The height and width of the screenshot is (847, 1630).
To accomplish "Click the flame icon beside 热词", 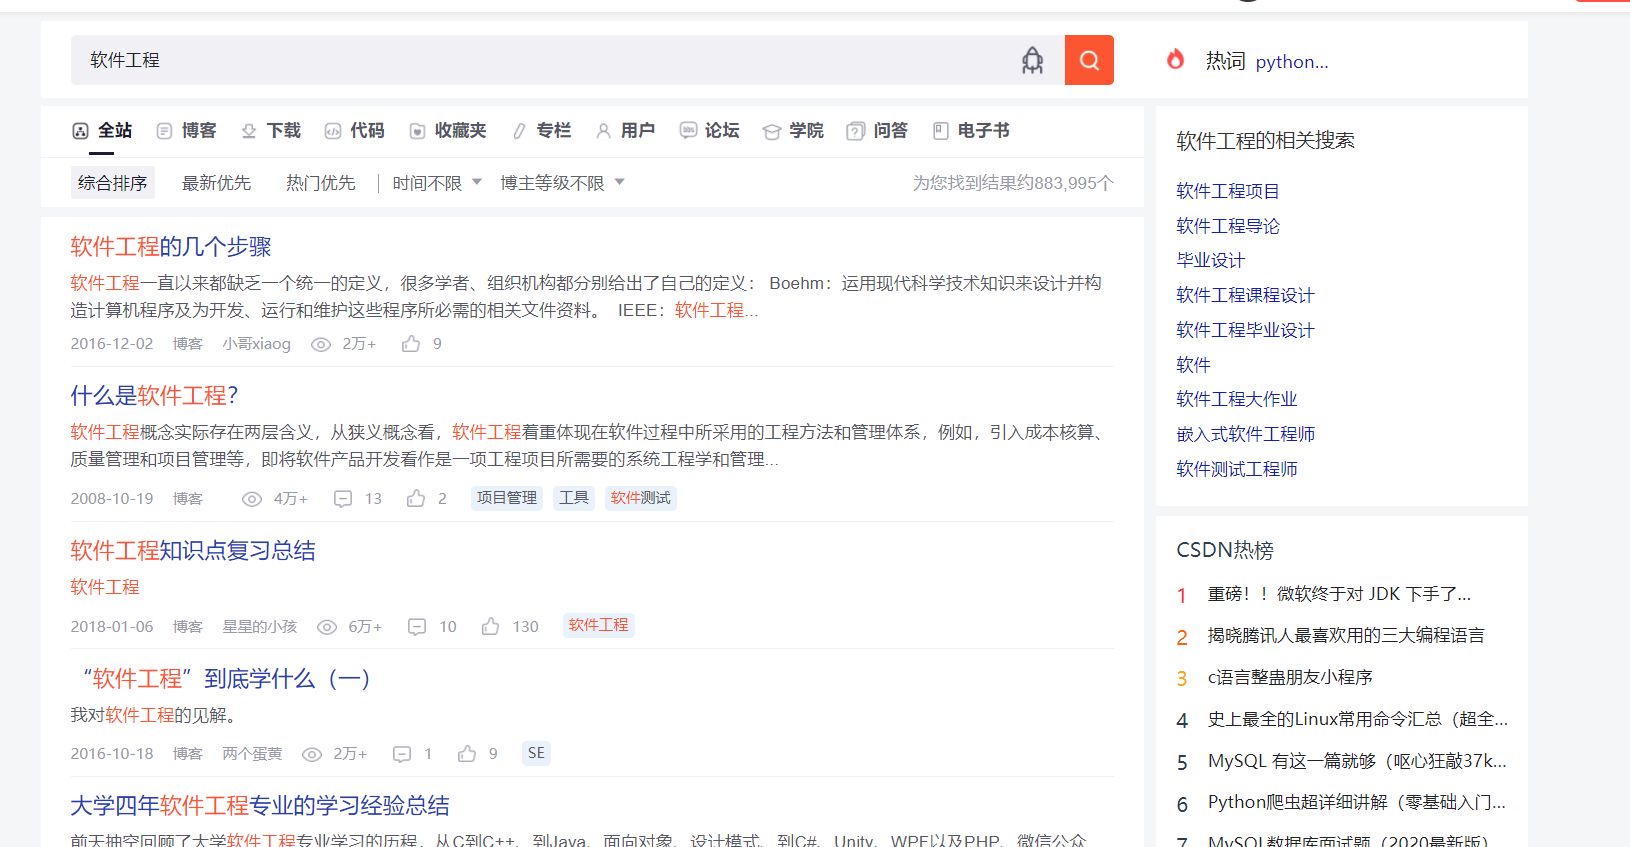I will click(1175, 60).
